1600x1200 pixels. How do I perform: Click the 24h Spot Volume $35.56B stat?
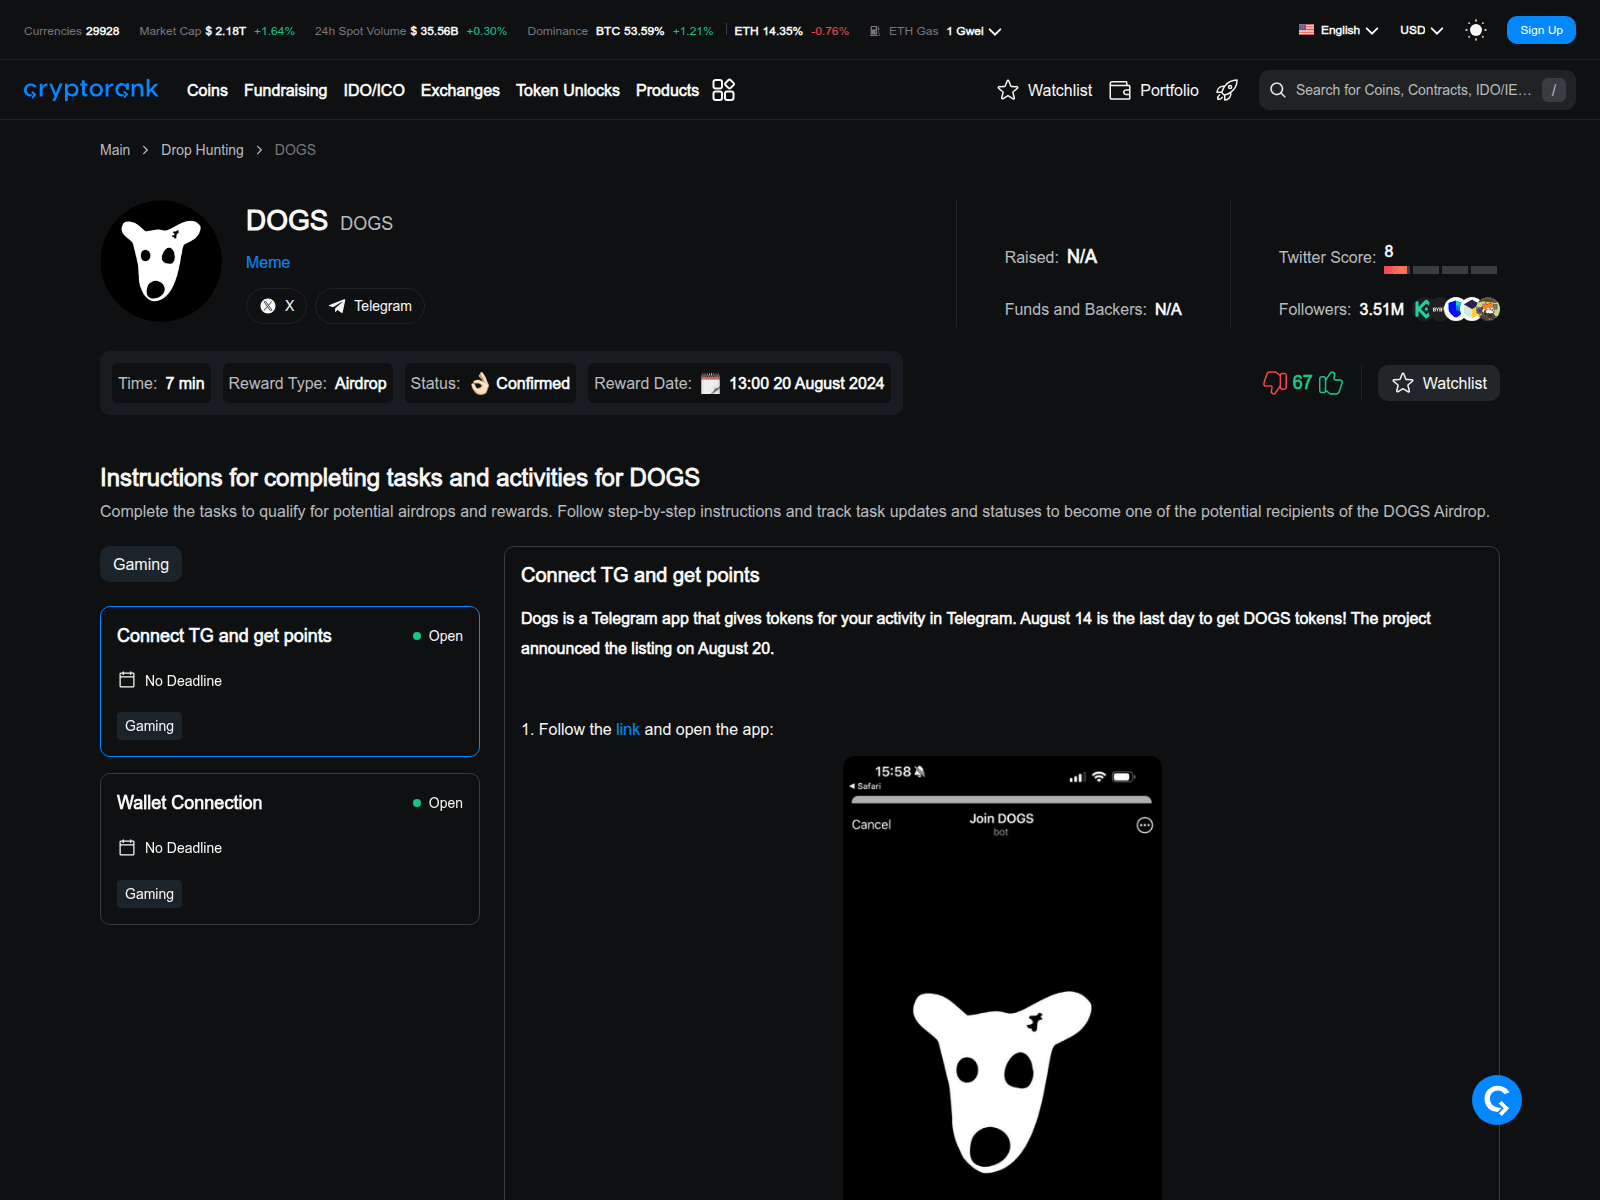pyautogui.click(x=411, y=31)
